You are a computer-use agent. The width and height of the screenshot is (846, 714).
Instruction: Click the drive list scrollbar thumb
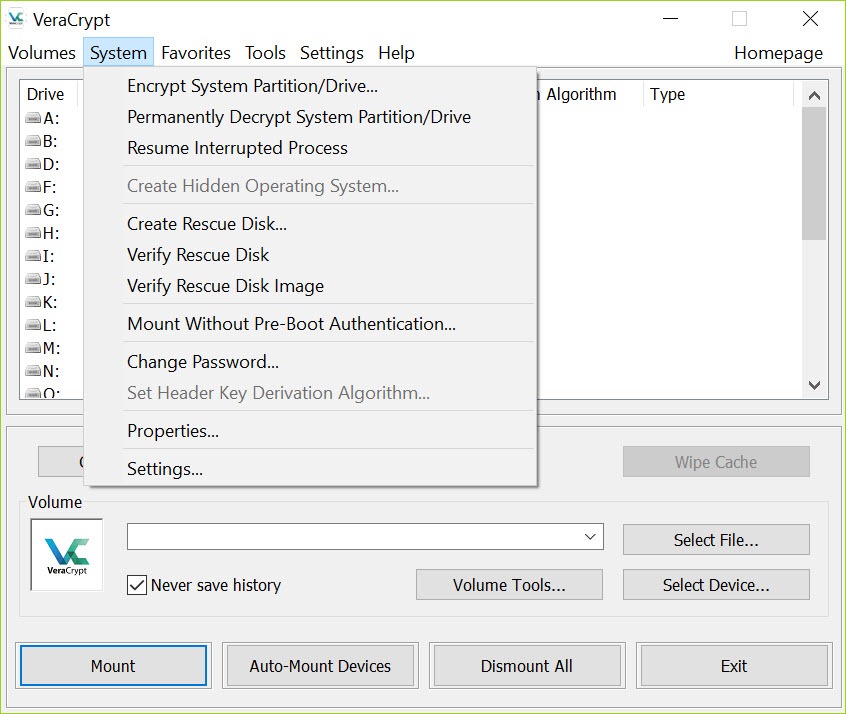point(814,173)
